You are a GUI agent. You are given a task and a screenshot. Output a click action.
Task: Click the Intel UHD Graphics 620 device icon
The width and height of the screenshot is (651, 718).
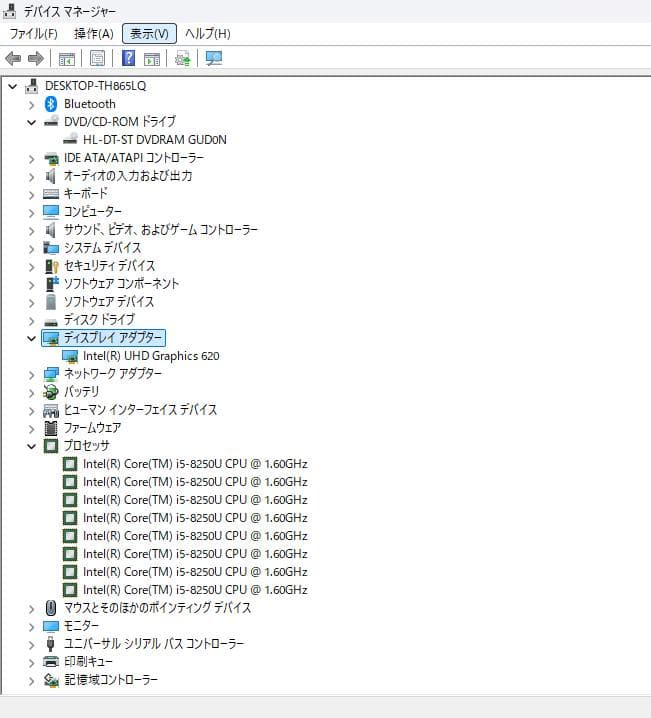click(70, 356)
